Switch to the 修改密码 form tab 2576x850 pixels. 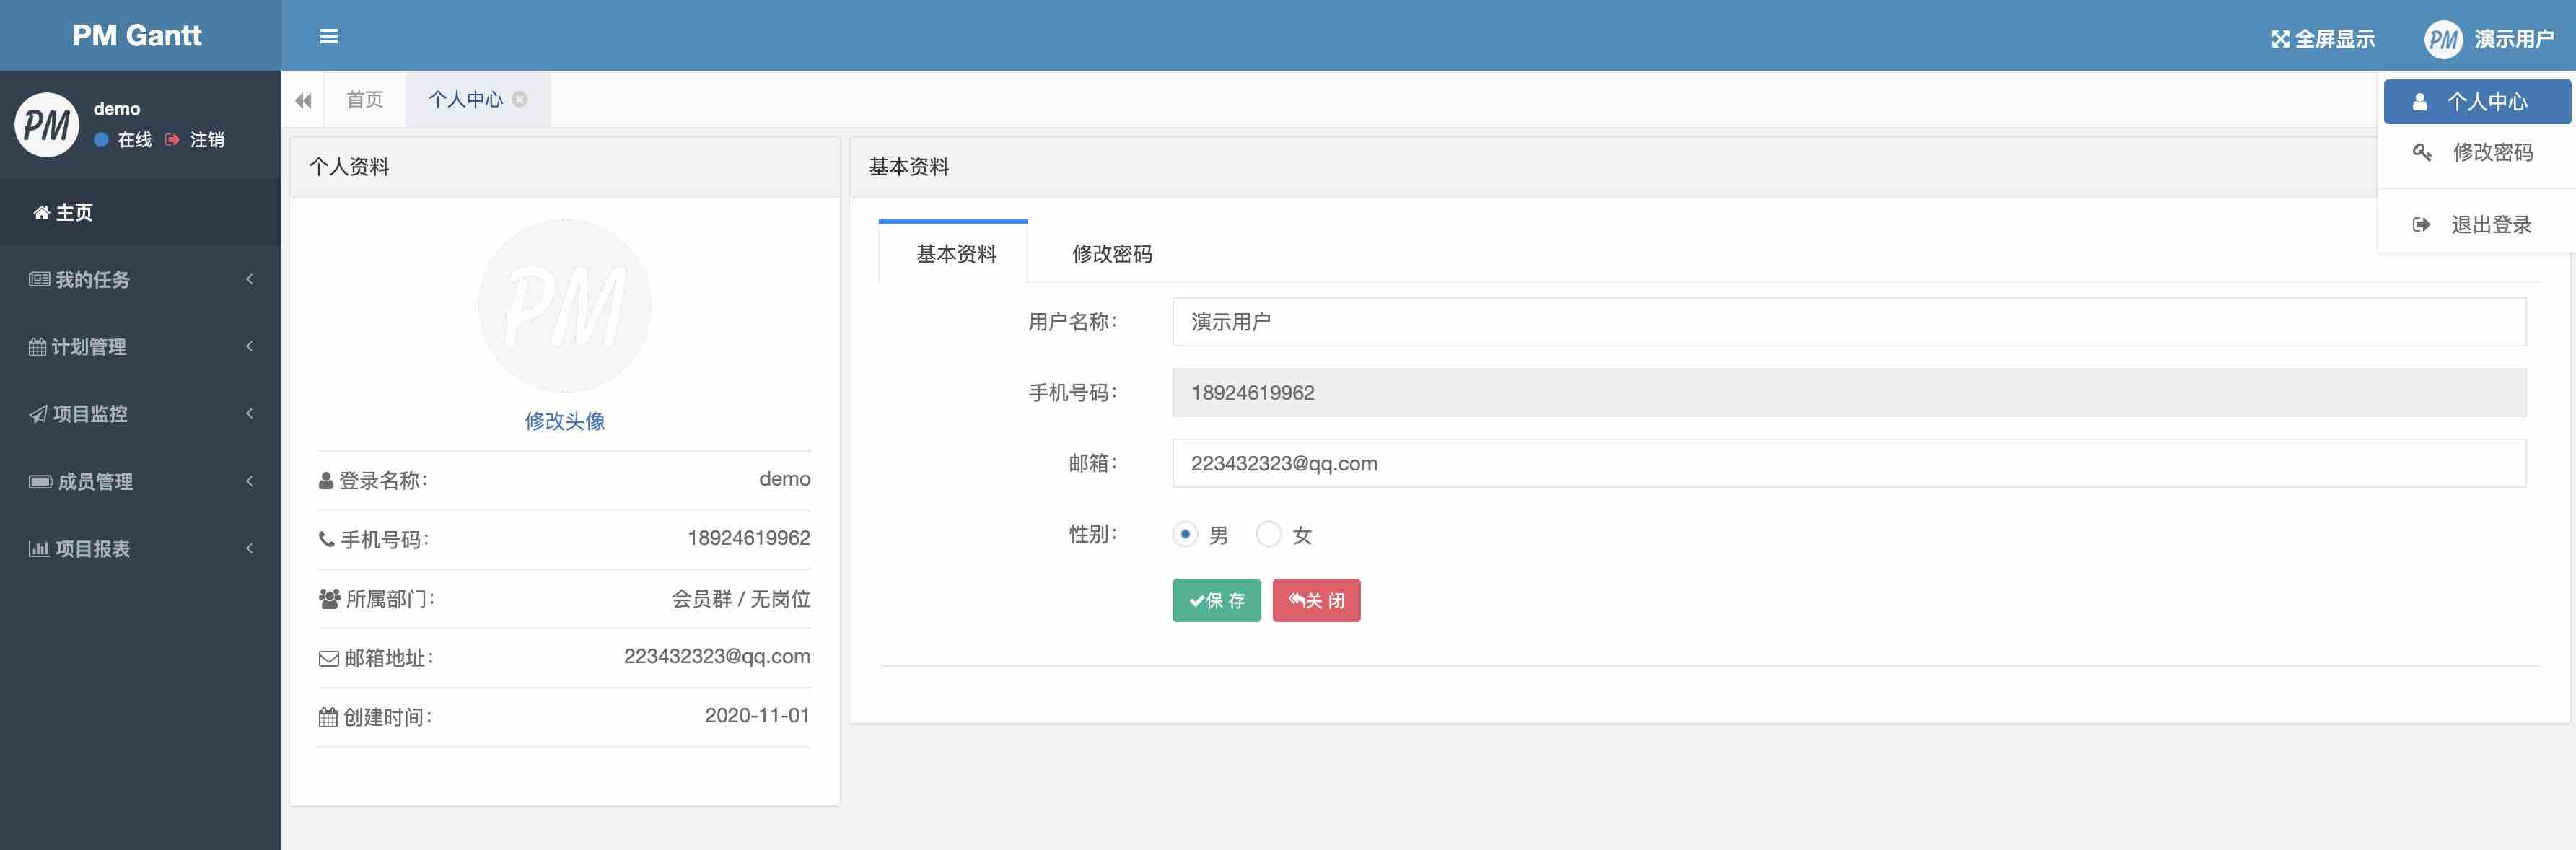[x=1112, y=254]
